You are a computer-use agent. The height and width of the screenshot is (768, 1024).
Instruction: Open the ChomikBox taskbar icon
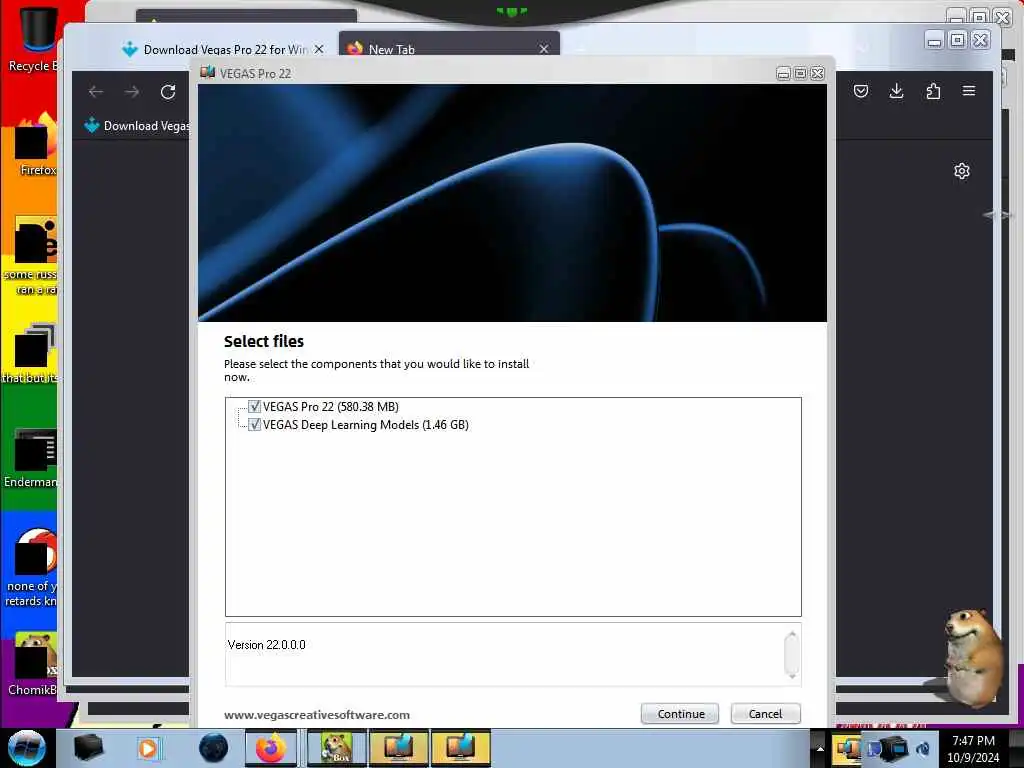336,748
